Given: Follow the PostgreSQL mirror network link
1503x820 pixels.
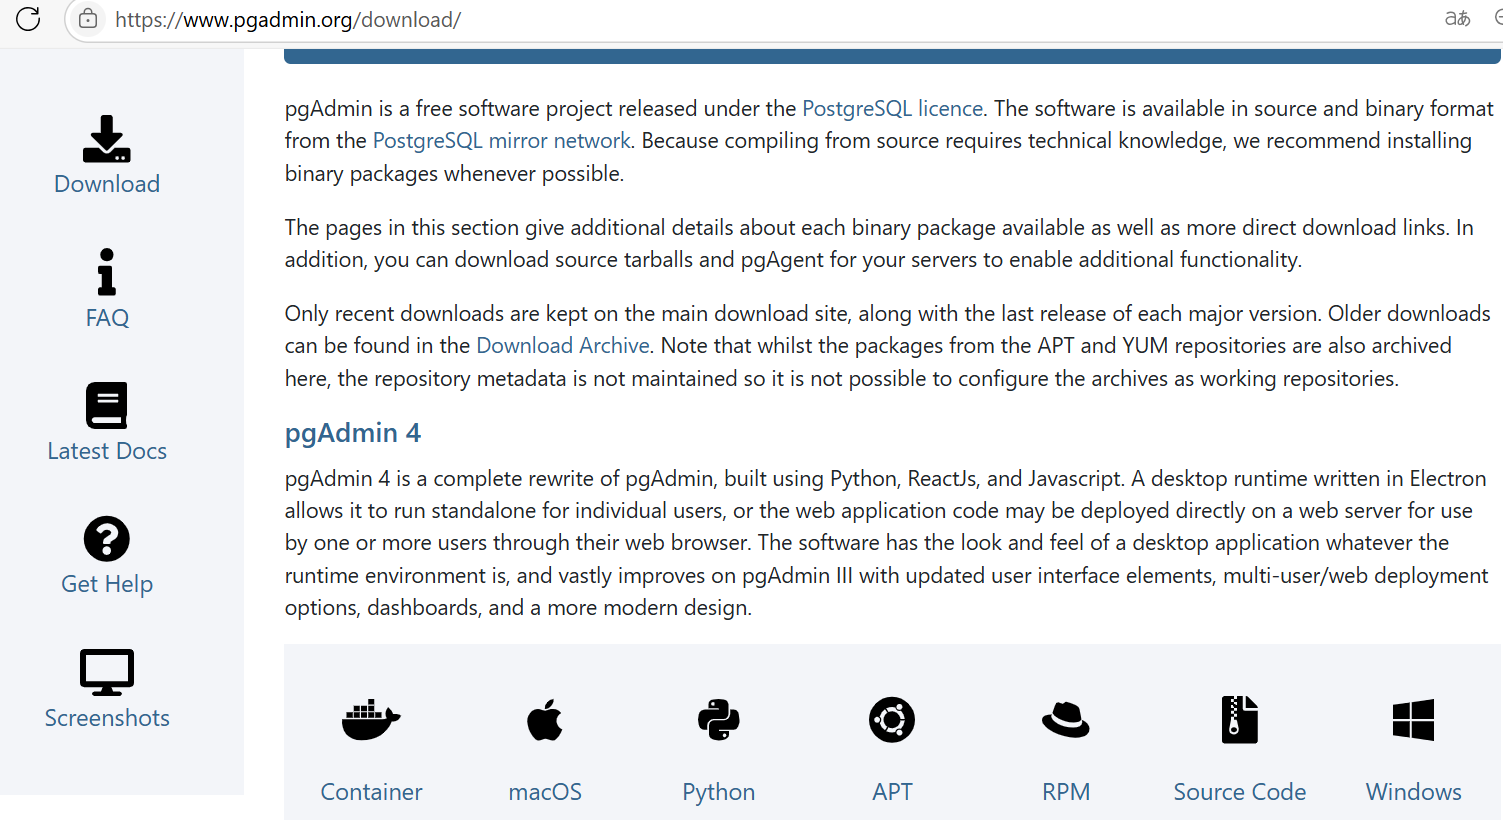Looking at the screenshot, I should [x=502, y=141].
